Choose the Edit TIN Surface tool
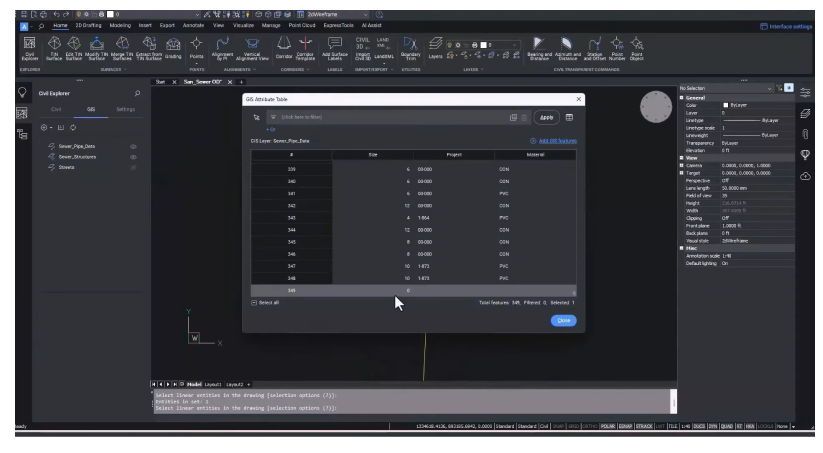 tap(74, 48)
